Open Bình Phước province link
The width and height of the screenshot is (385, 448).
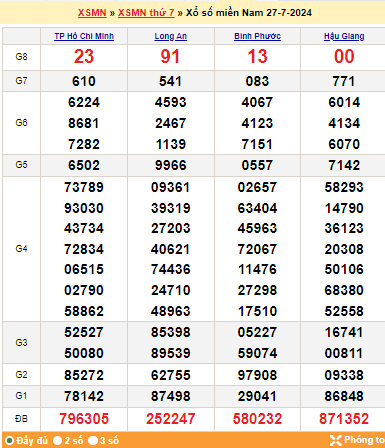[257, 36]
